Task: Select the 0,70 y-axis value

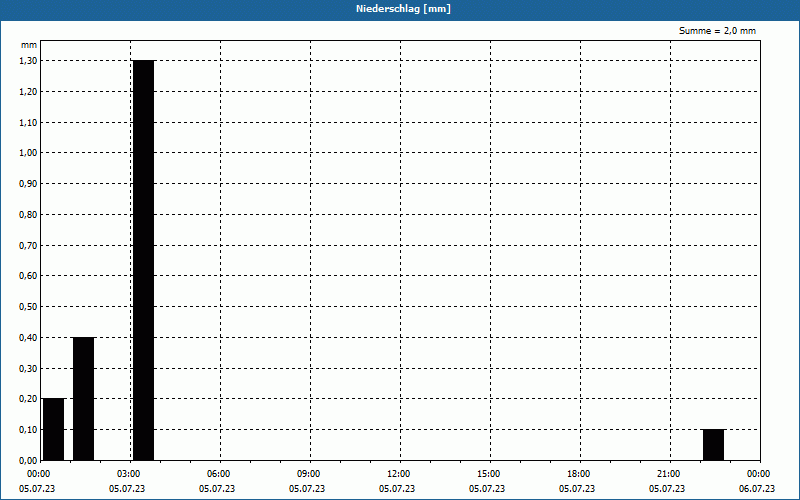Action: point(28,245)
